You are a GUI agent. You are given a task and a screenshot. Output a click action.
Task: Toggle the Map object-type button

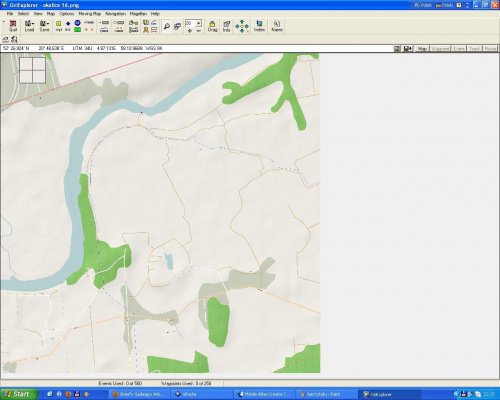(x=422, y=49)
